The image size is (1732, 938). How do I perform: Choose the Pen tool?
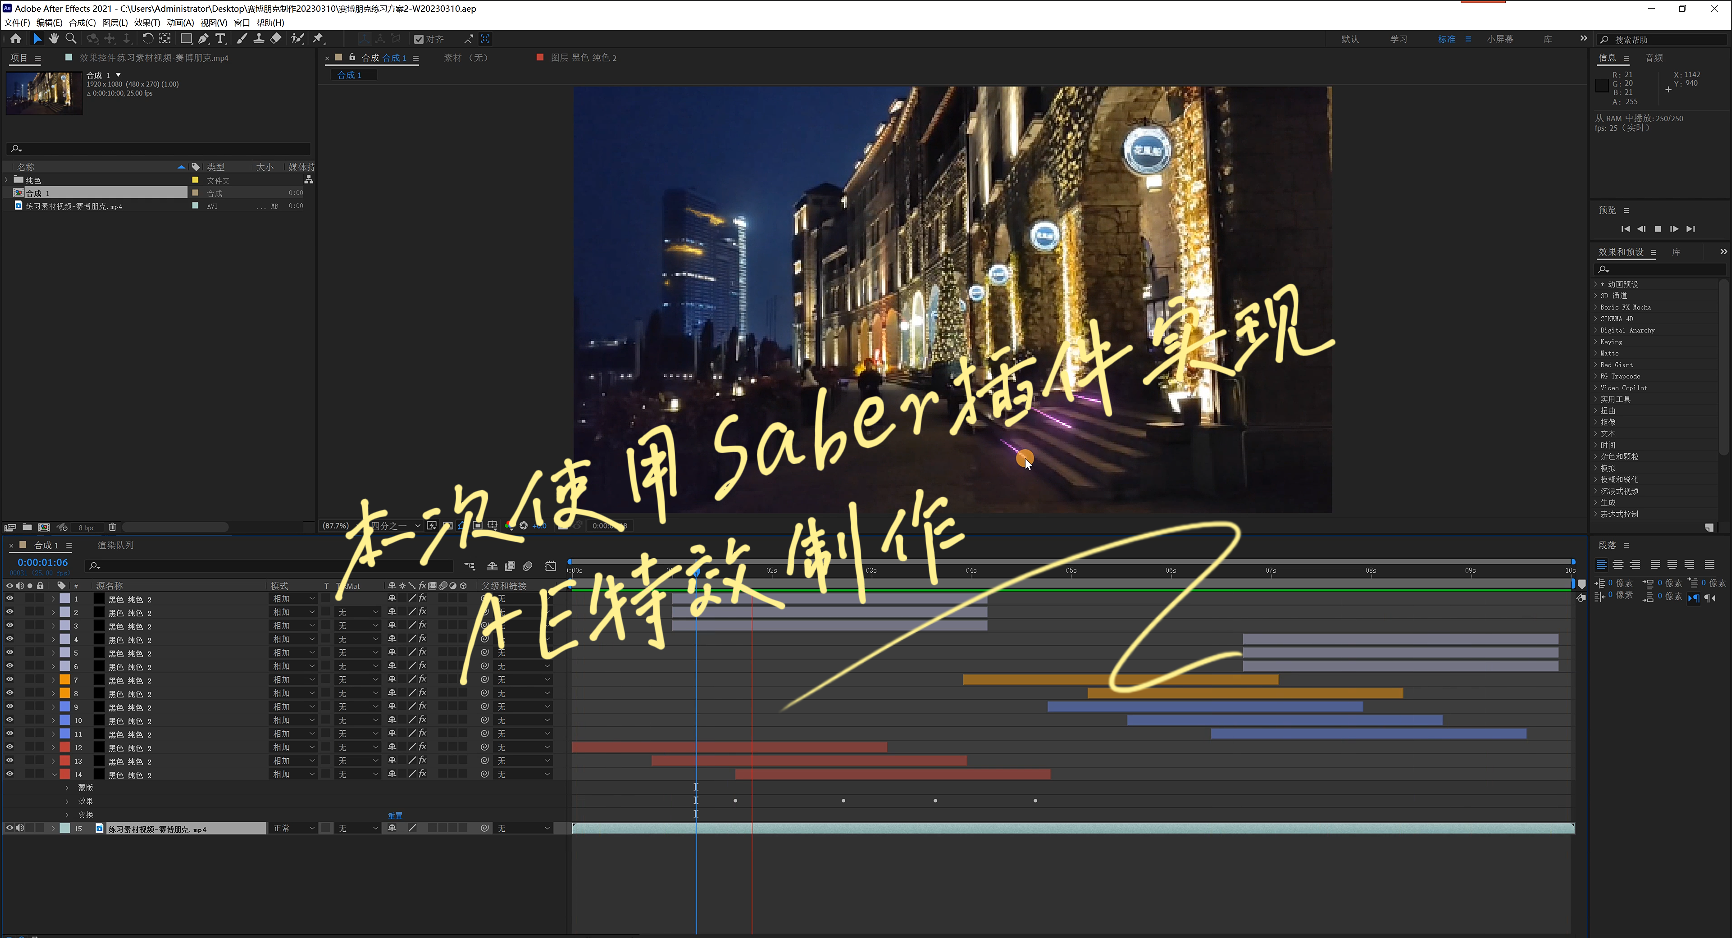(203, 39)
